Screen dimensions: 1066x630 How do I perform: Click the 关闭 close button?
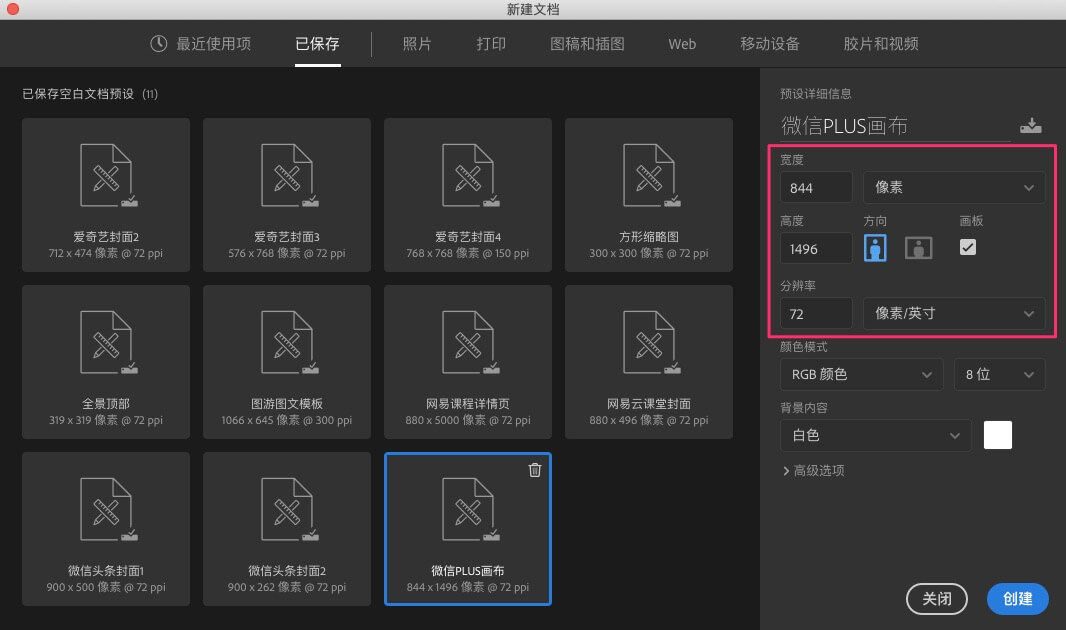click(x=937, y=599)
